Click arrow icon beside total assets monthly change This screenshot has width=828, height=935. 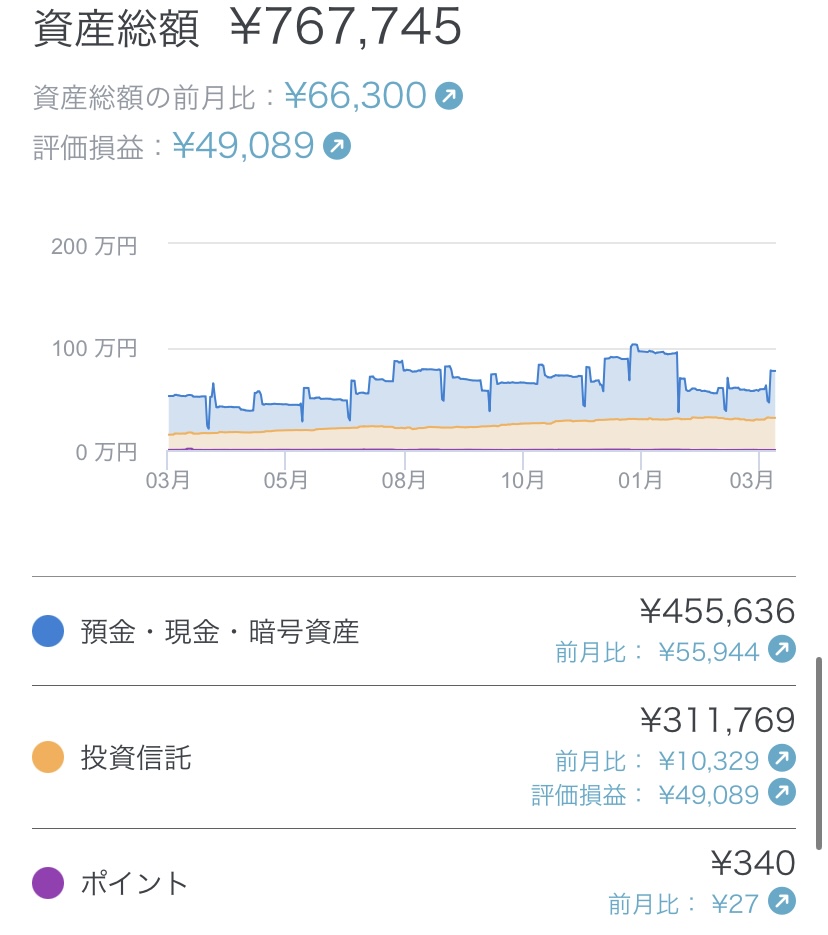(449, 96)
